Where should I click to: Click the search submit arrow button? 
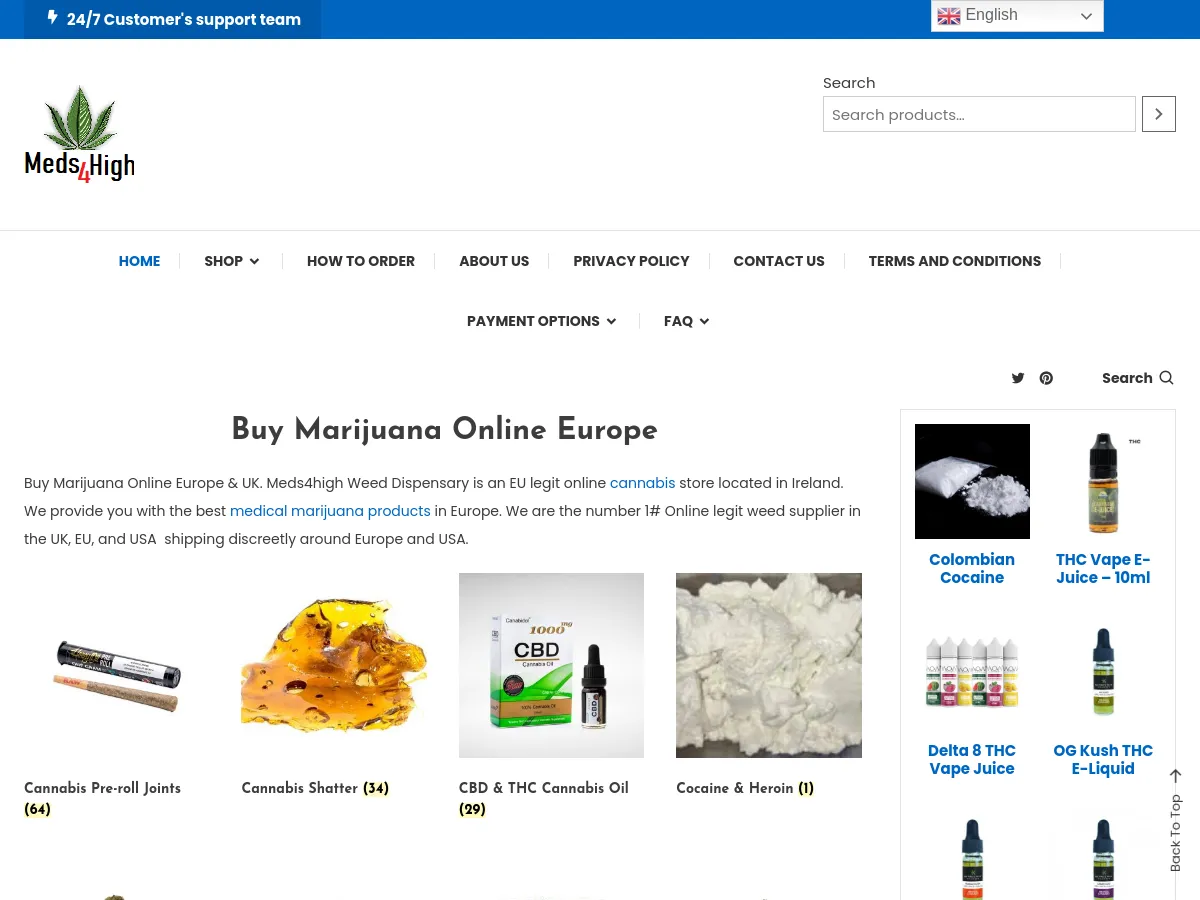click(x=1158, y=113)
